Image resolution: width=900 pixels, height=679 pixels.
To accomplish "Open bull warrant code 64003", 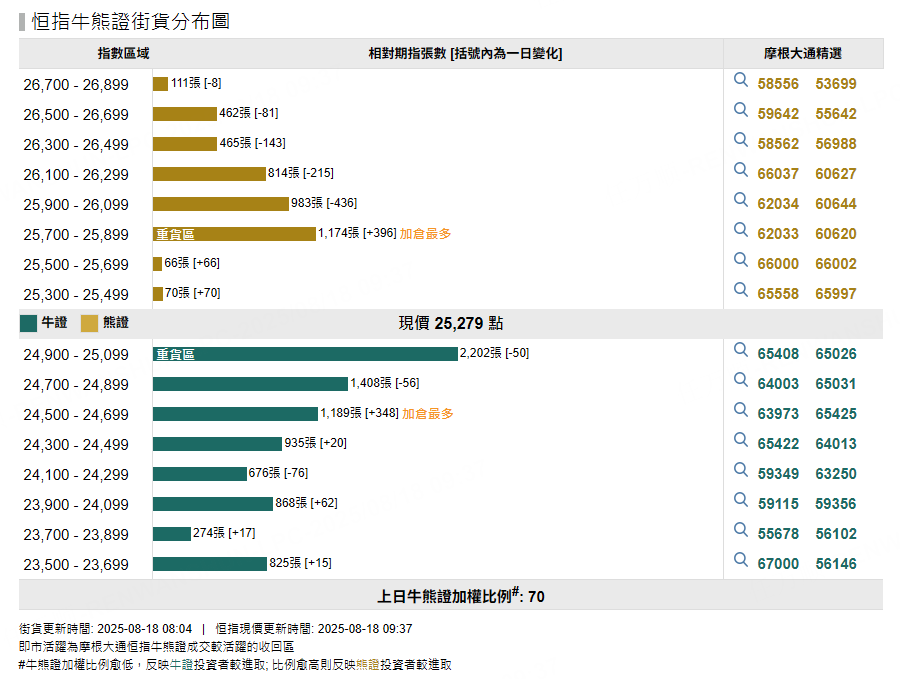I will point(778,383).
